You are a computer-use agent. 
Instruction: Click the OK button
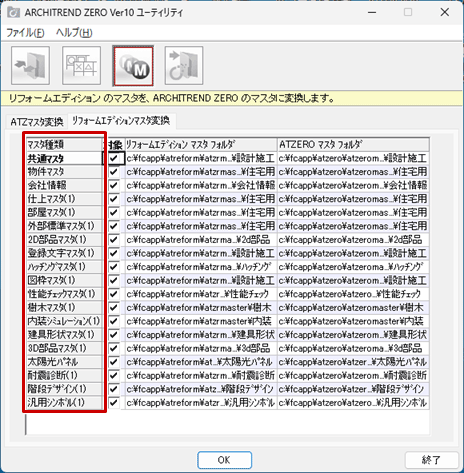pos(224,460)
